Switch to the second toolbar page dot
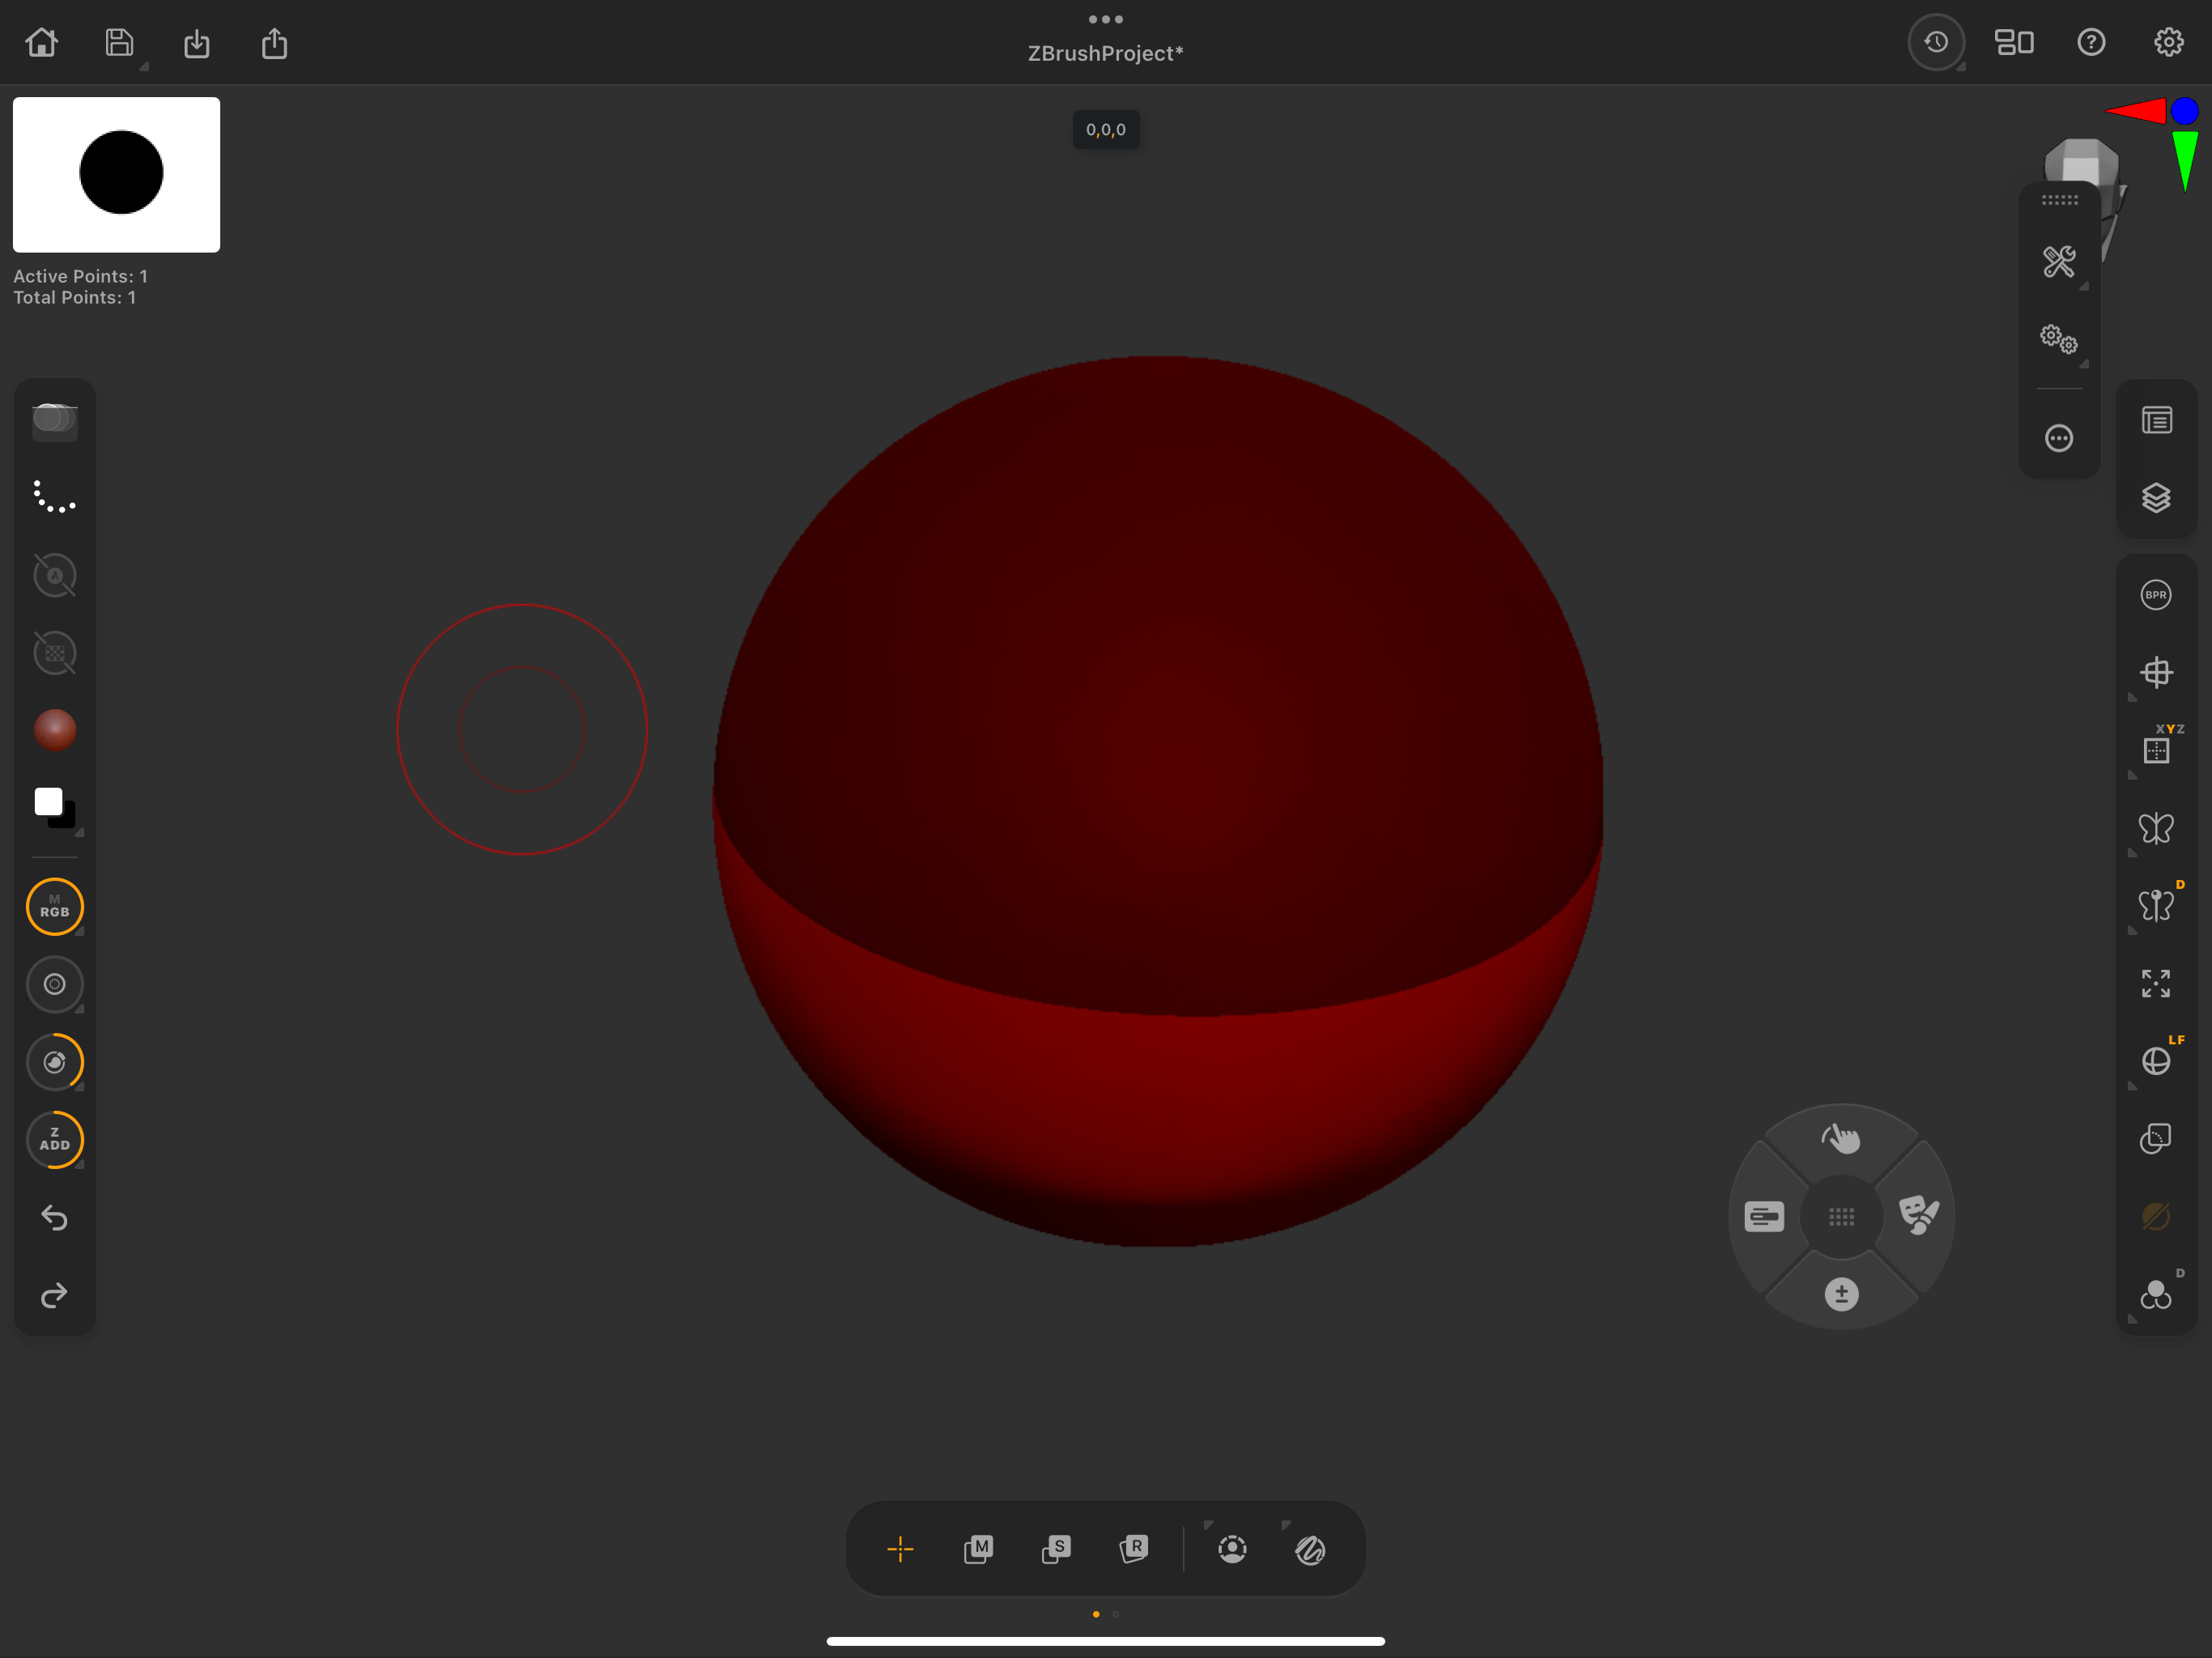 coord(1116,1614)
